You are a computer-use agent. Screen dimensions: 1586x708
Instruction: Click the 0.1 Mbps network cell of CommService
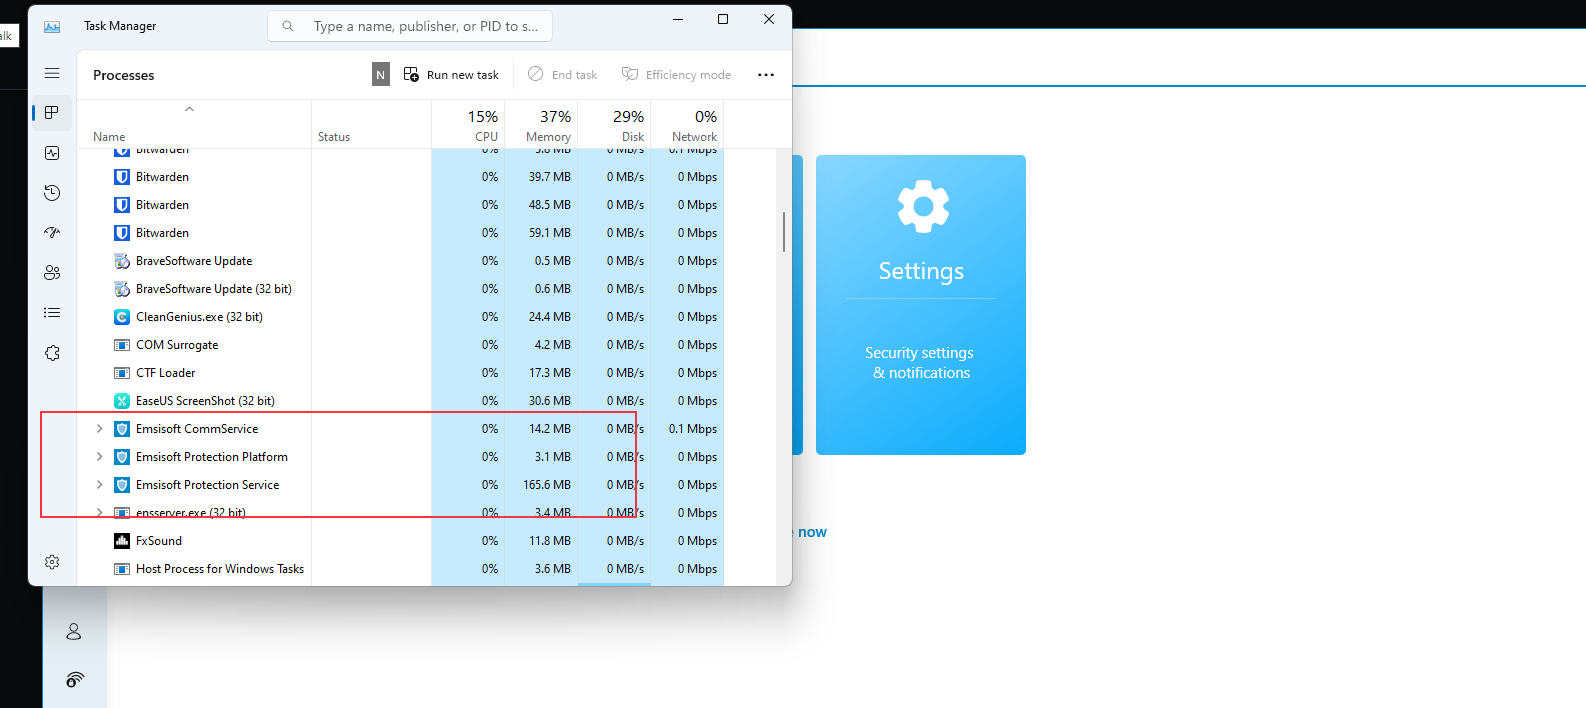(x=687, y=429)
